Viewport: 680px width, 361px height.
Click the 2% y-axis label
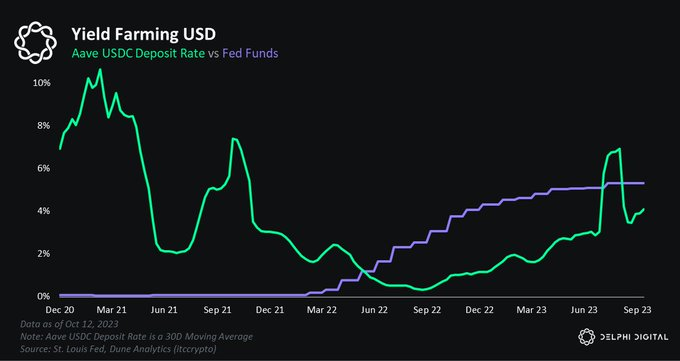[44, 254]
